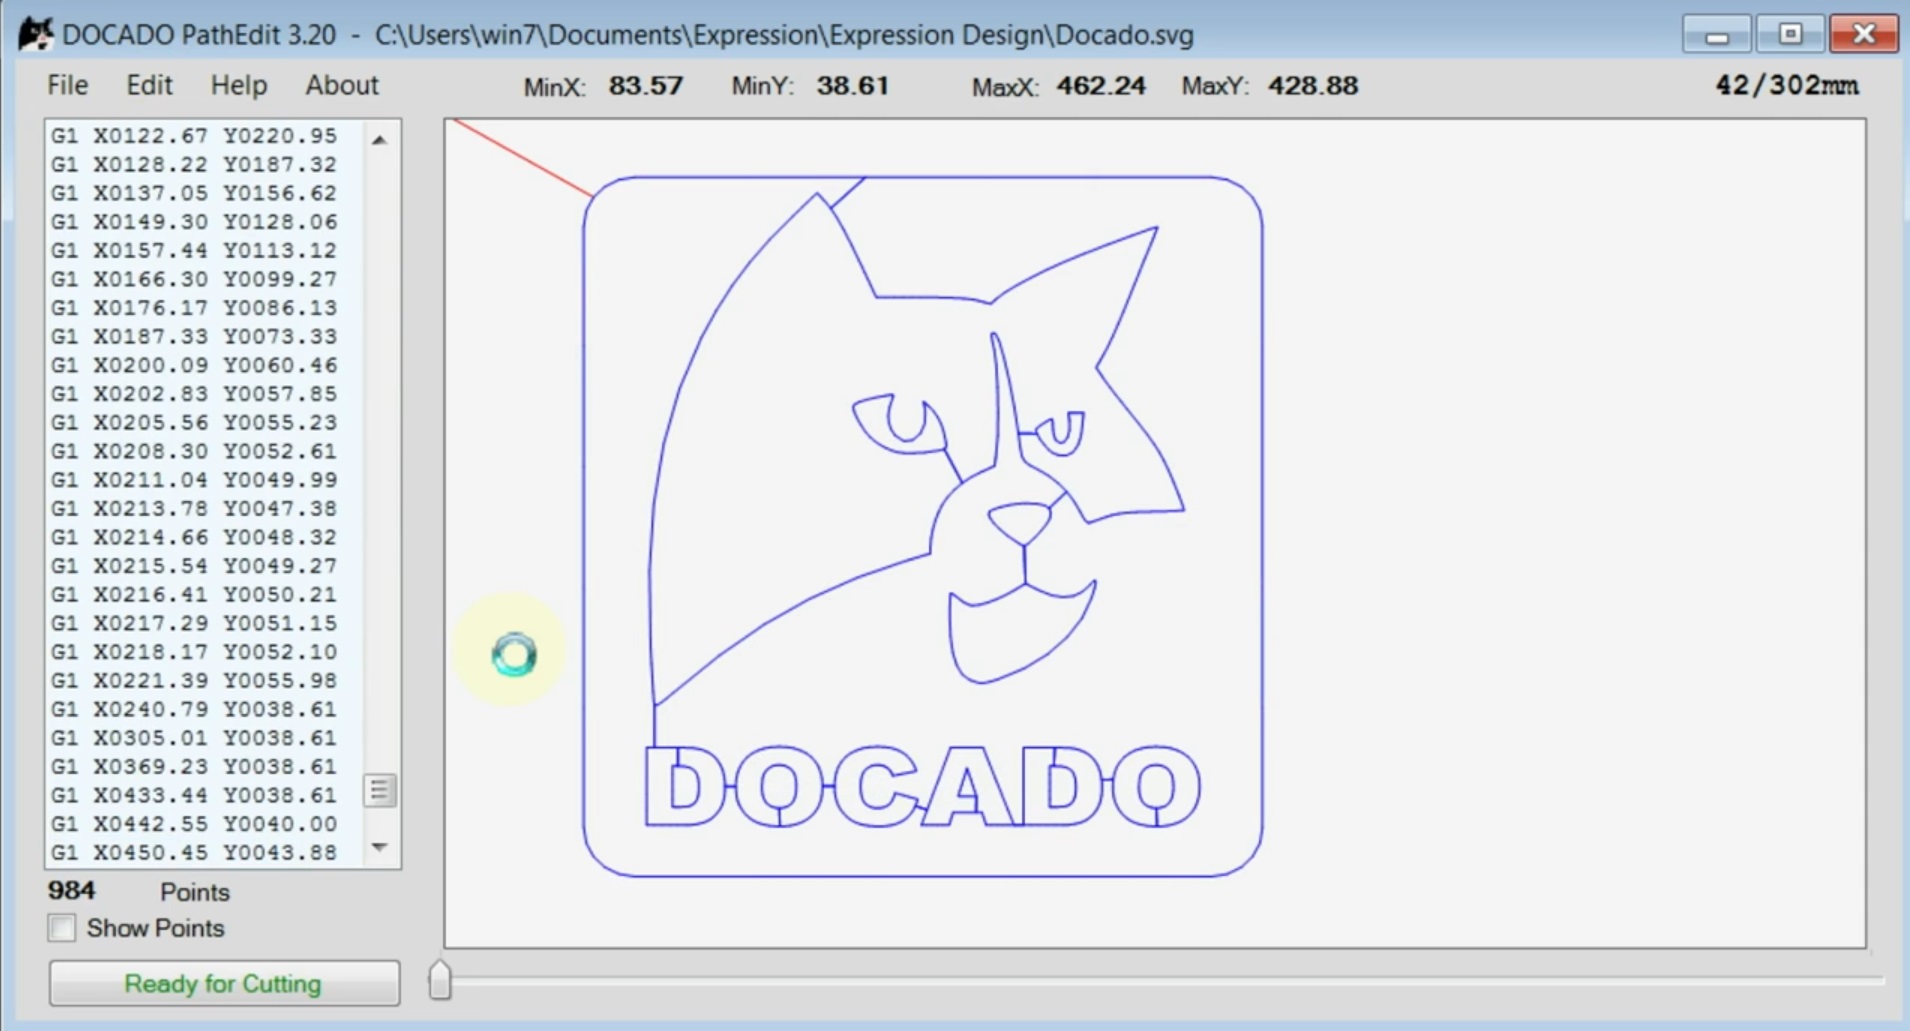Click the path progress slider handle

(440, 980)
